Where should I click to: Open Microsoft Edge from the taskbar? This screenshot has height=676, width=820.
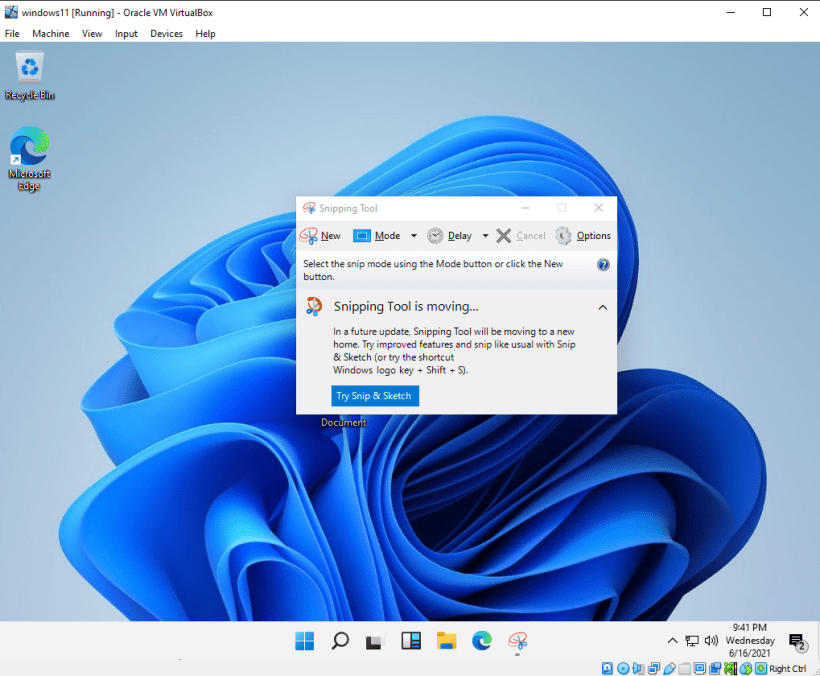[482, 641]
